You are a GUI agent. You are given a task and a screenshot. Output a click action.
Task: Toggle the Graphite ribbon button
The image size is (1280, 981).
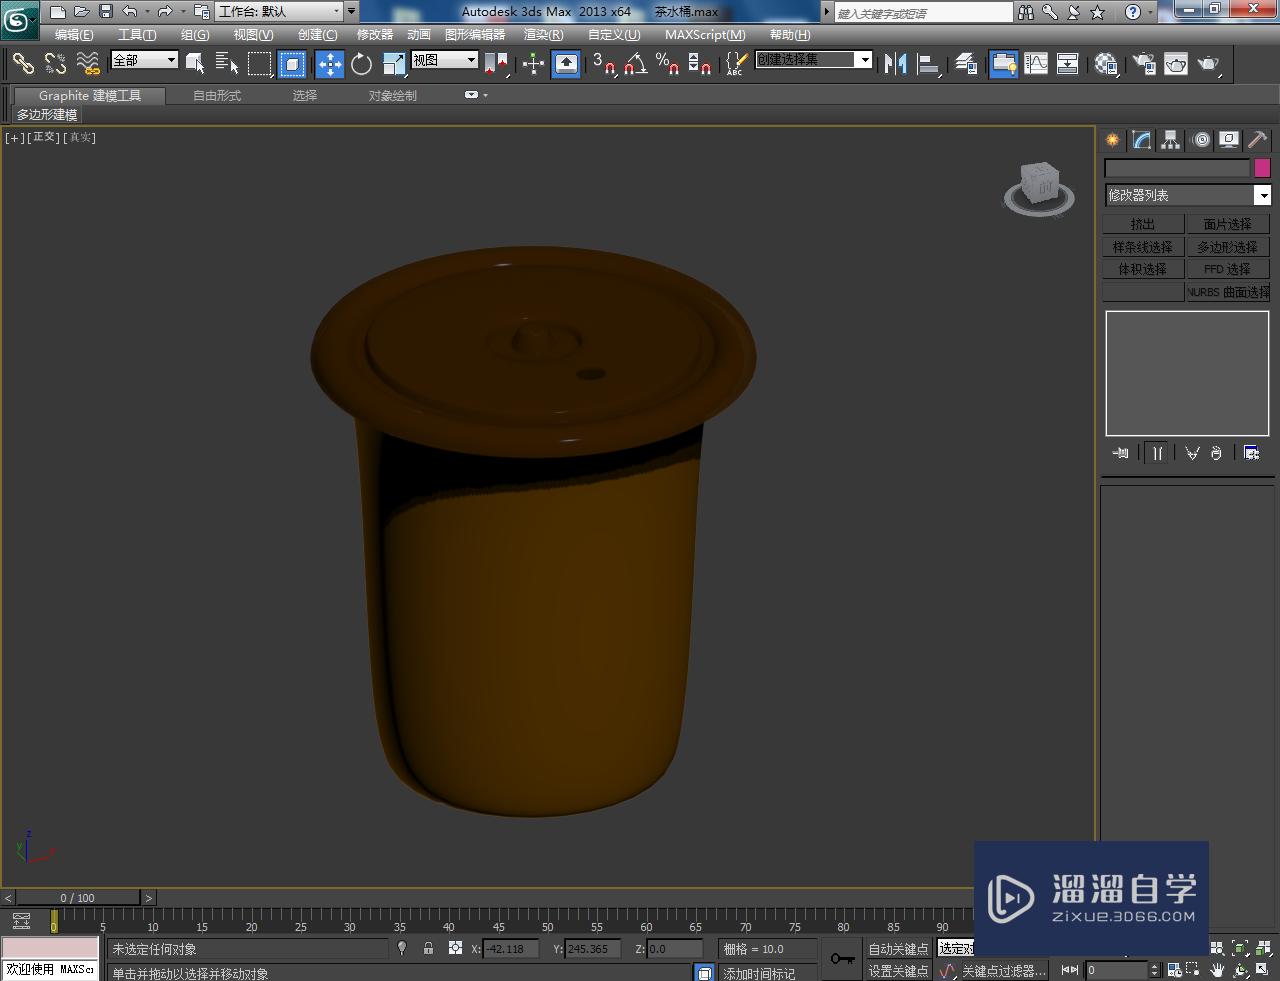(1003, 64)
